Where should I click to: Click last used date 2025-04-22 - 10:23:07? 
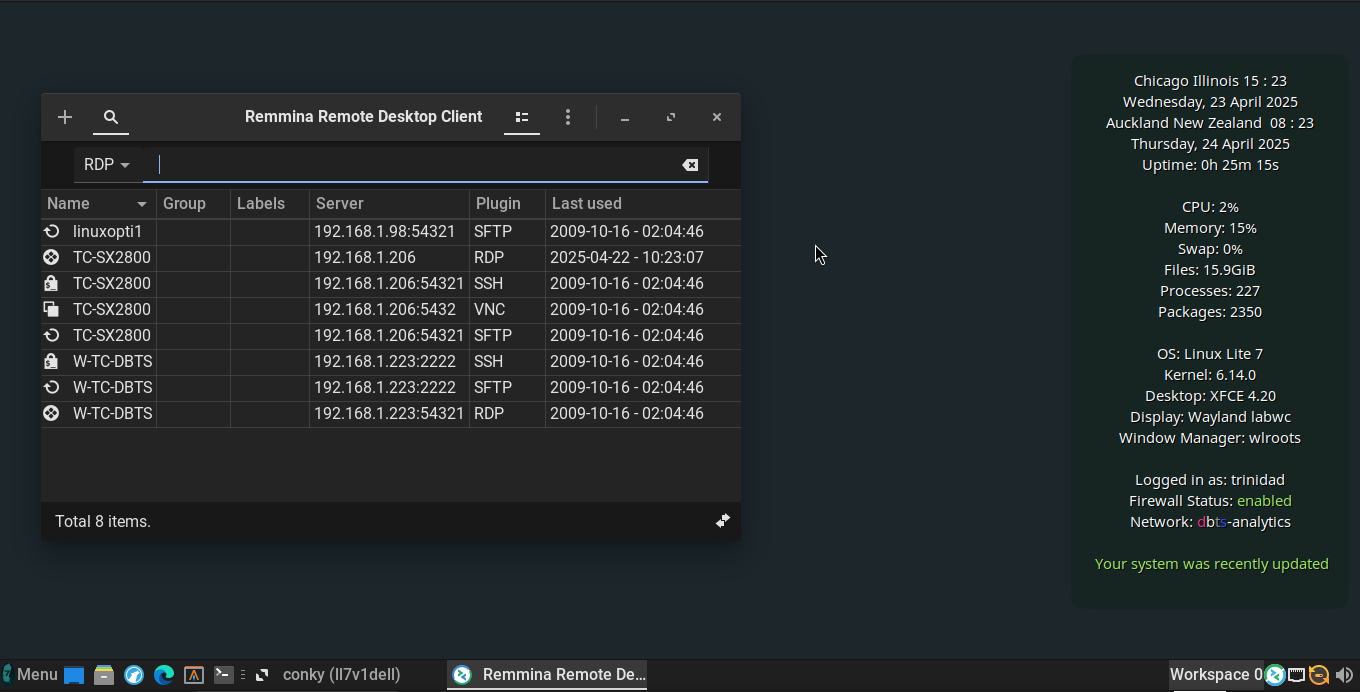coord(627,257)
